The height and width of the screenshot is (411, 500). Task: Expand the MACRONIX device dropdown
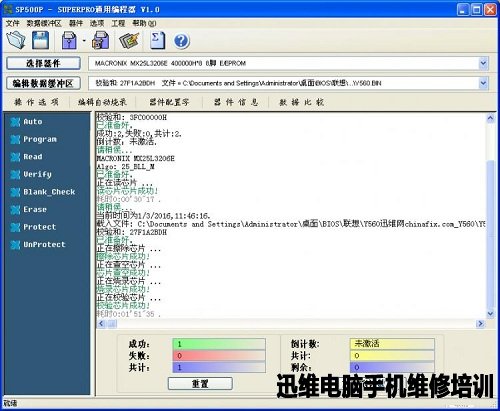(483, 63)
